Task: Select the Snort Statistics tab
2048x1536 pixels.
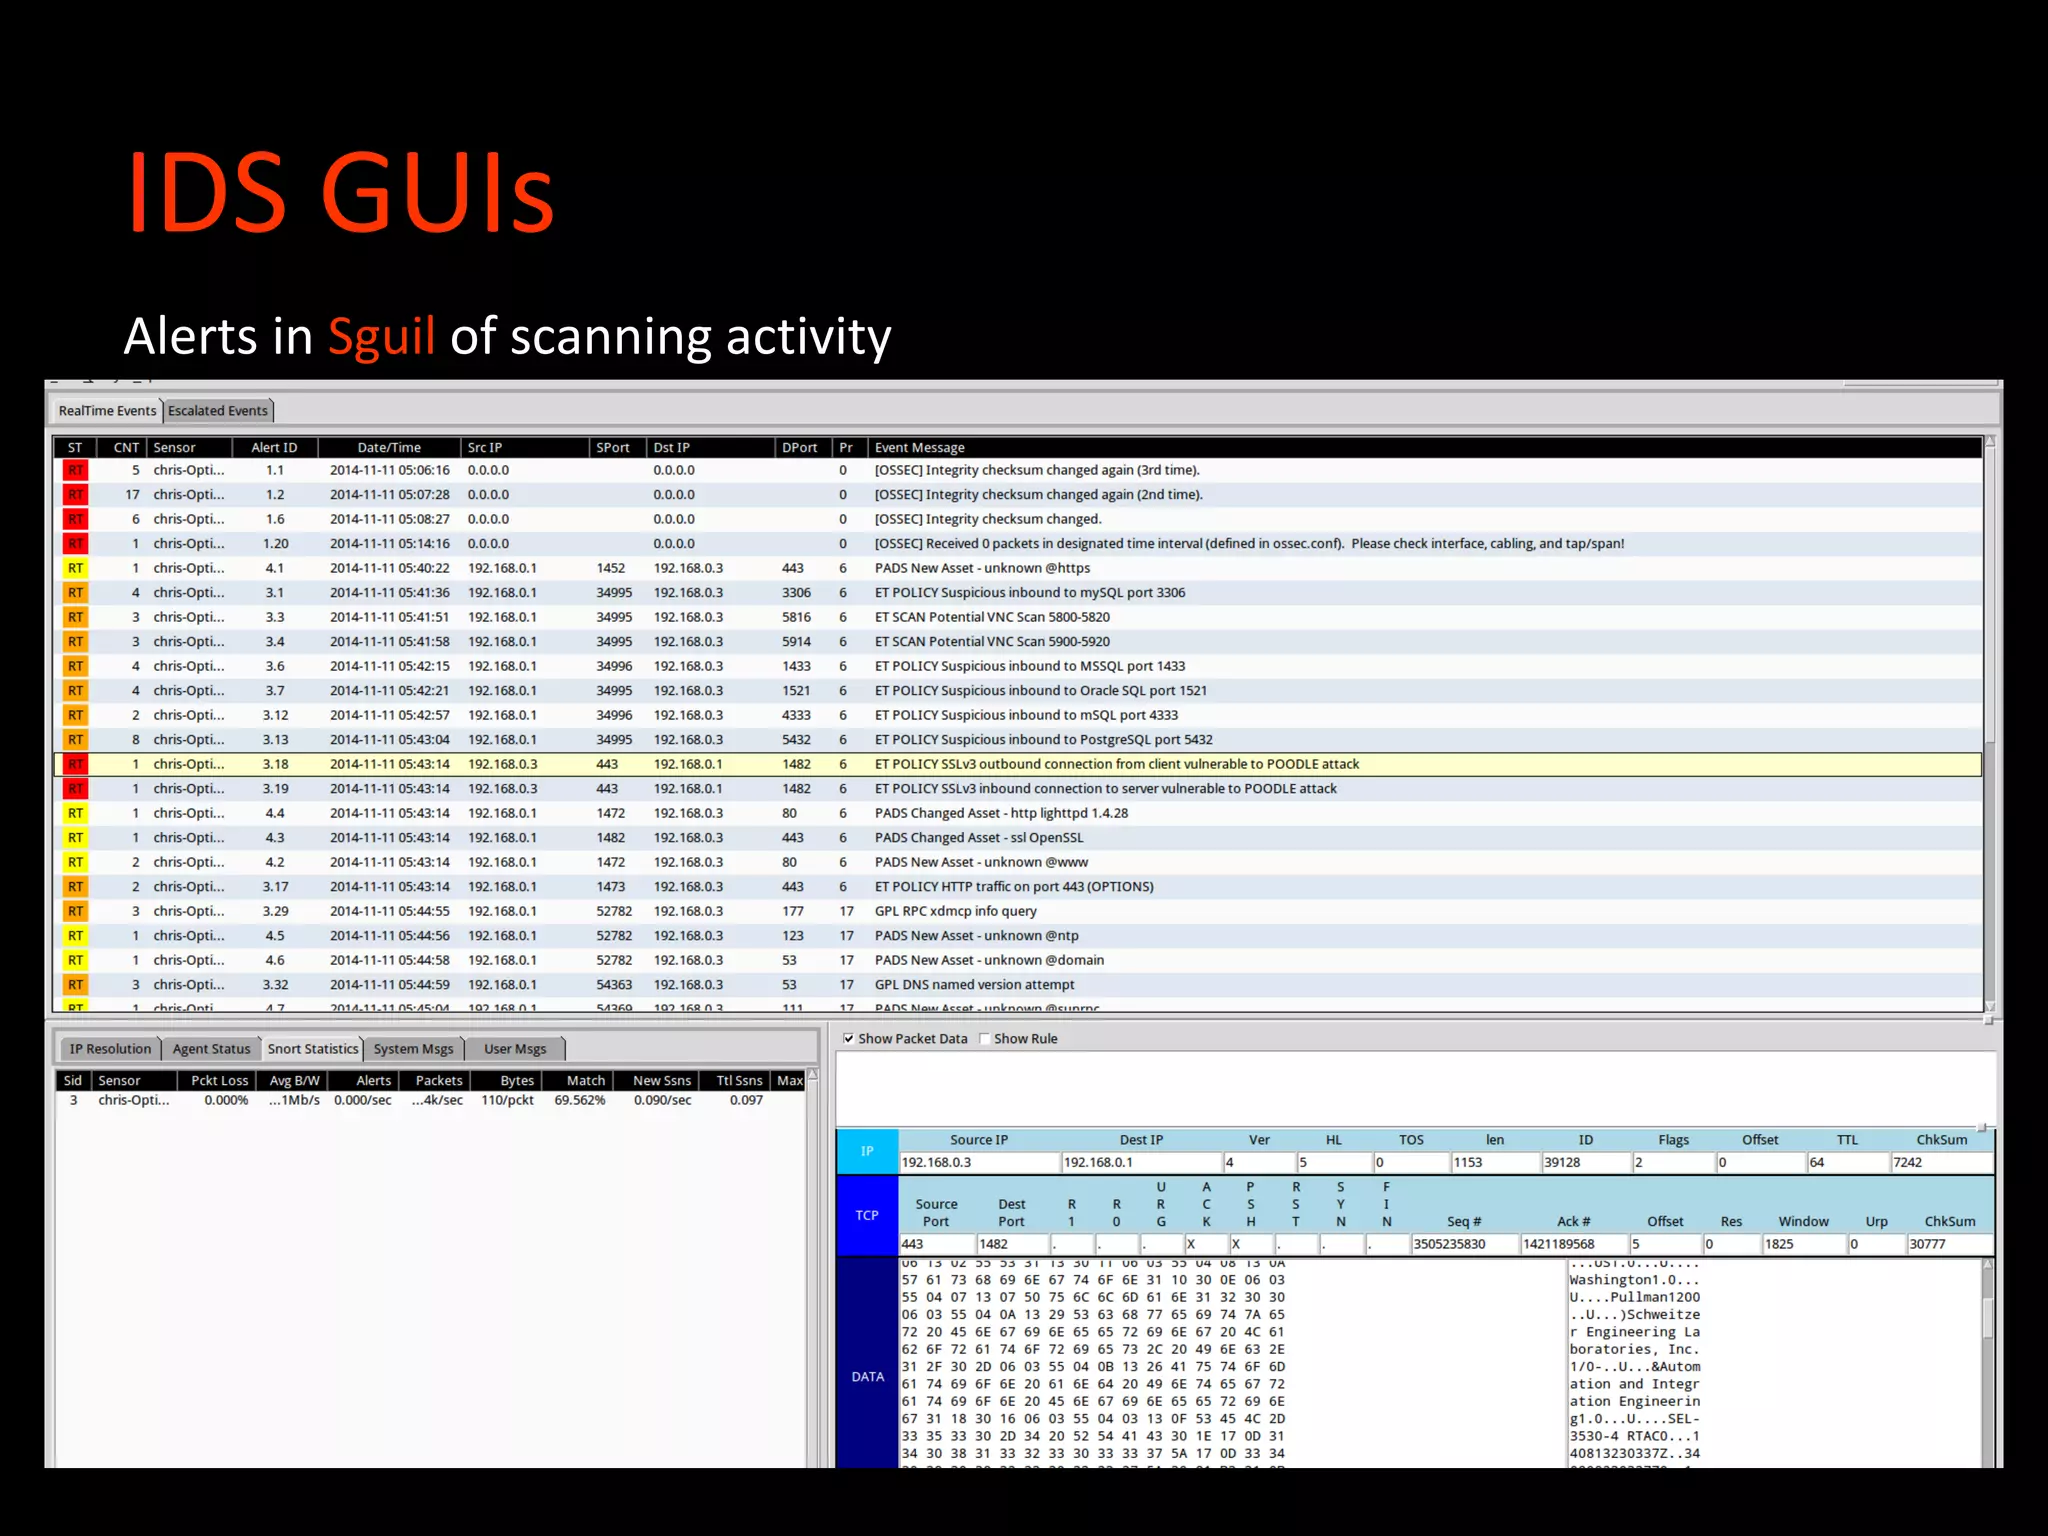Action: pyautogui.click(x=312, y=1048)
